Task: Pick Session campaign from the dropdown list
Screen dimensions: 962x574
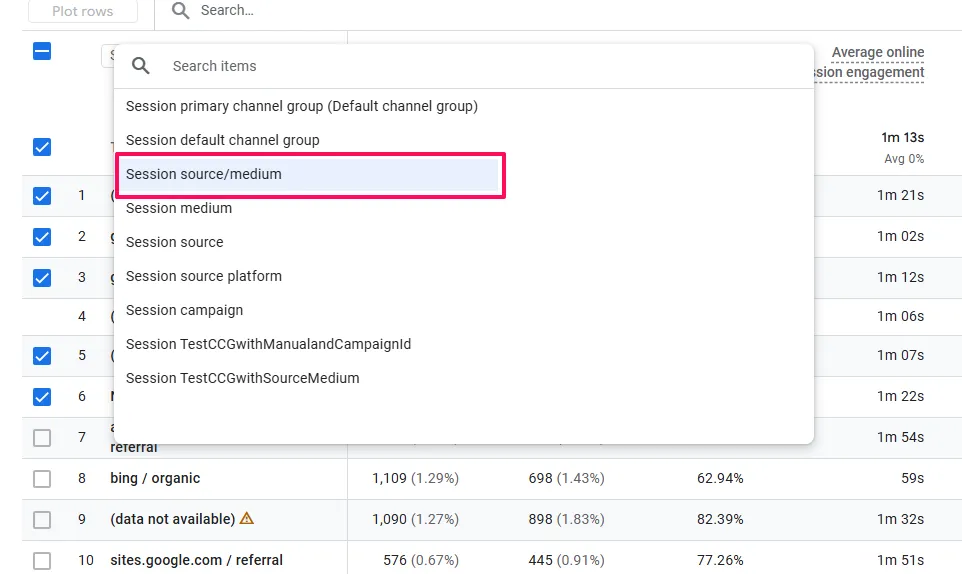Action: click(x=185, y=310)
